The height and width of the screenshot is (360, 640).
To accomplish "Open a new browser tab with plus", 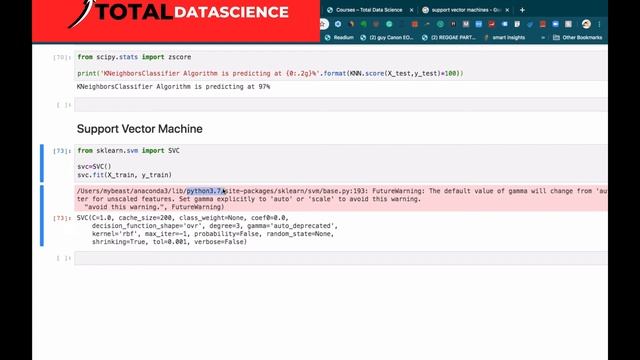I will (522, 10).
